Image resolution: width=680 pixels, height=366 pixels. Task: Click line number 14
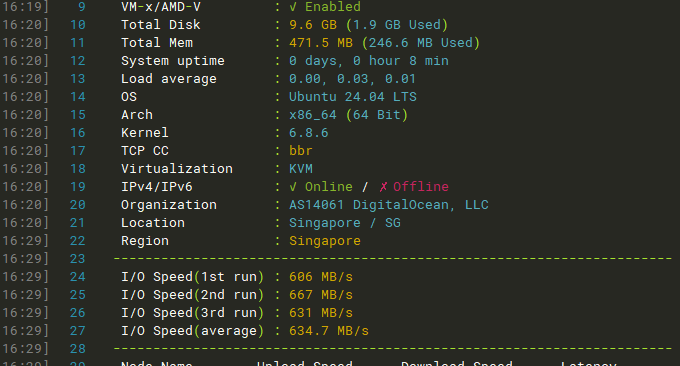point(78,97)
